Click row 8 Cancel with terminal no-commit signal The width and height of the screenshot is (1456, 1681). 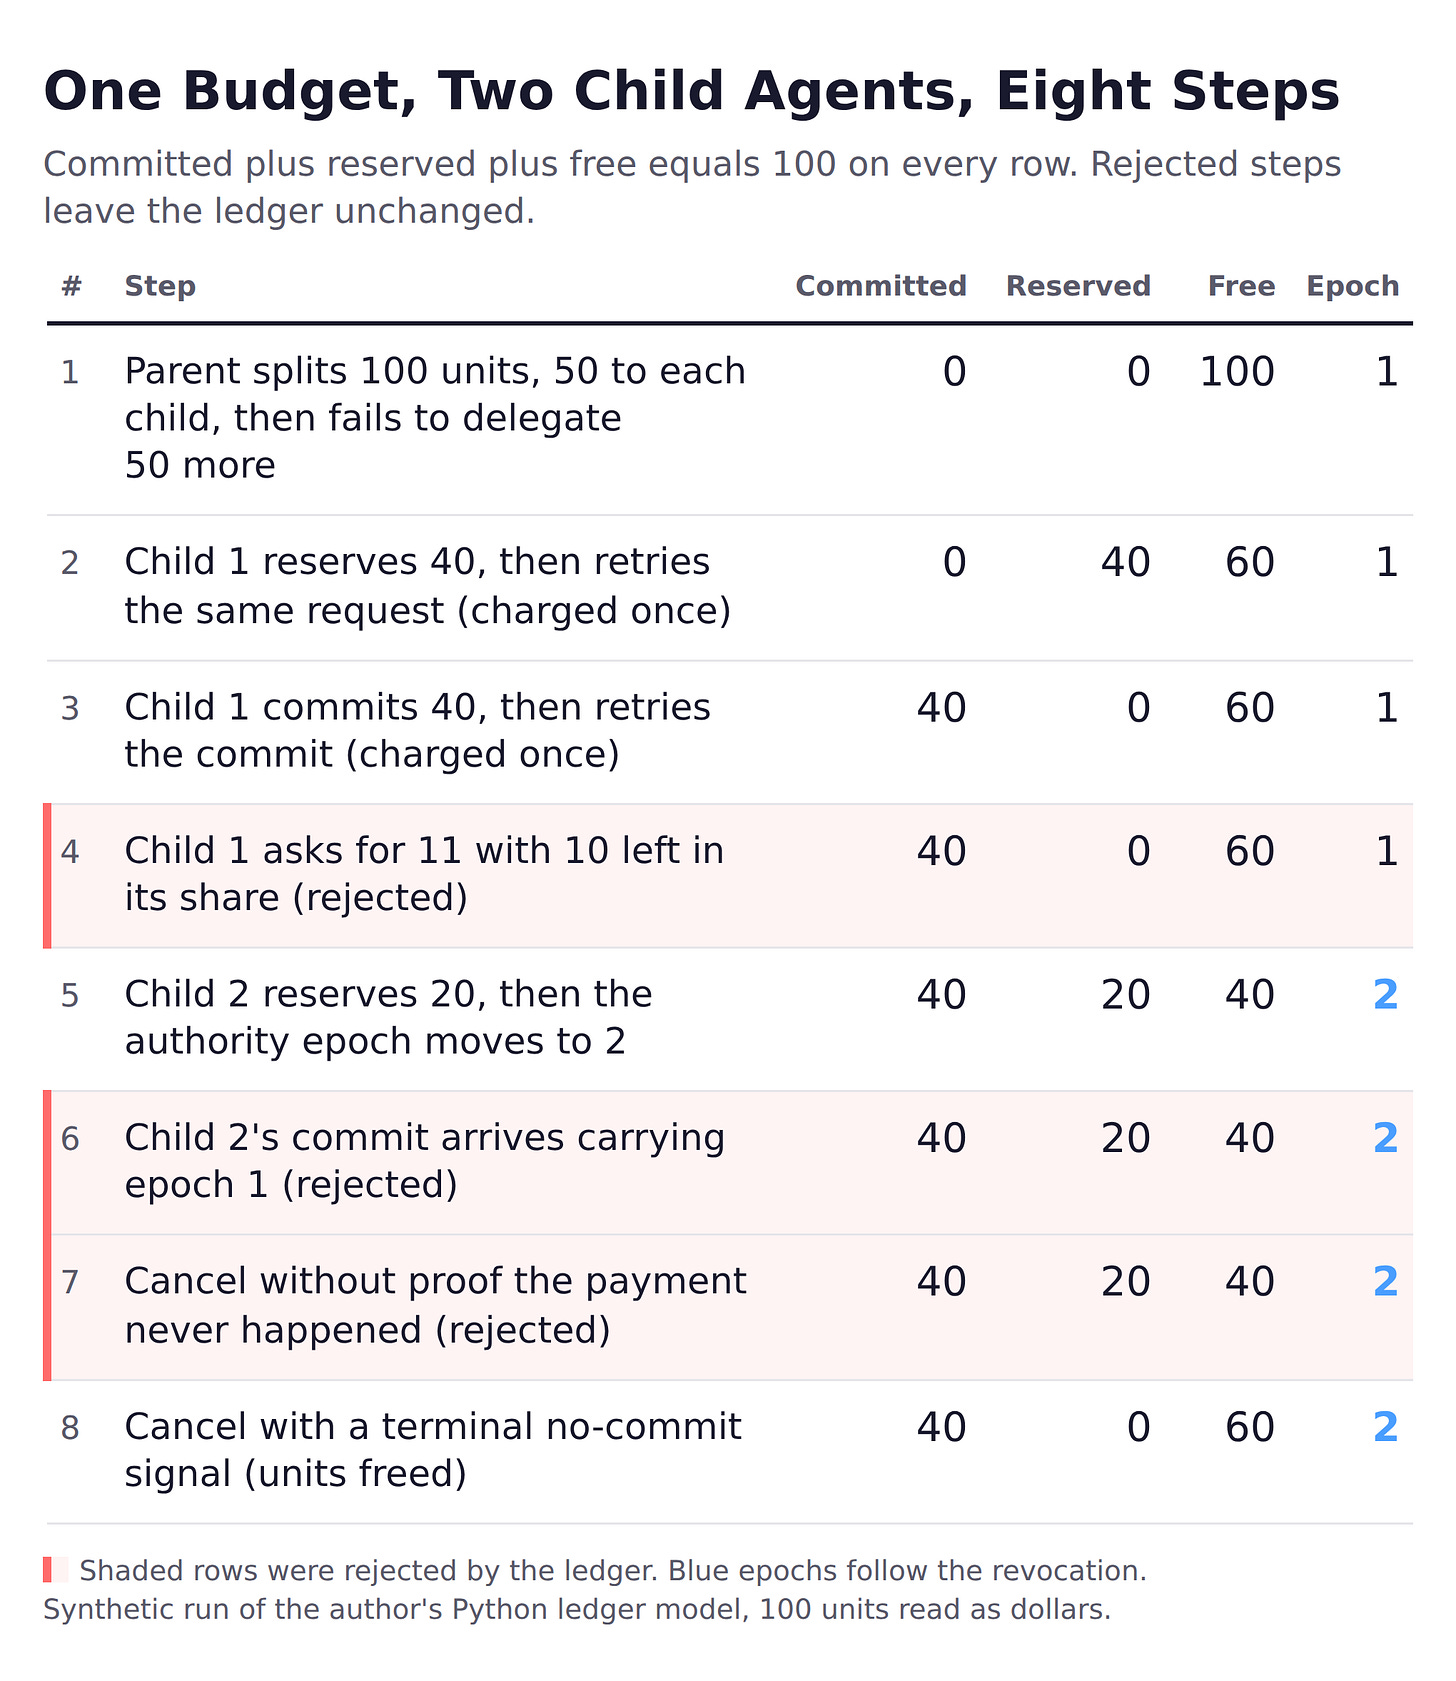pos(433,1450)
